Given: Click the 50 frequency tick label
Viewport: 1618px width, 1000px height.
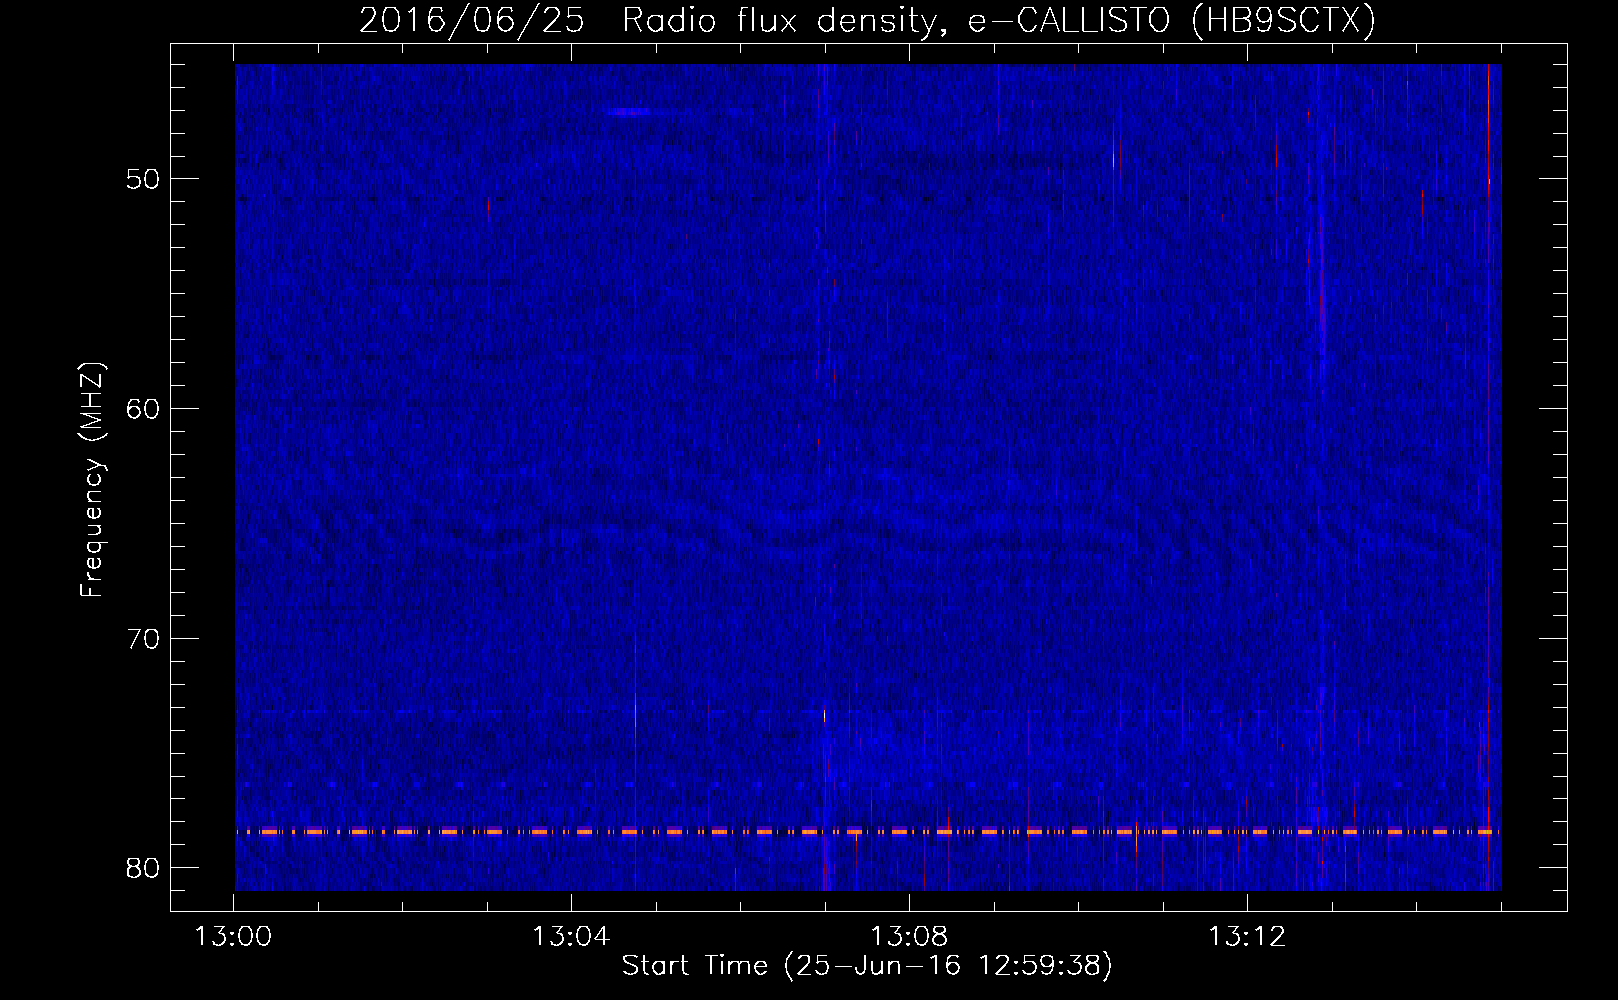Looking at the screenshot, I should (x=144, y=179).
